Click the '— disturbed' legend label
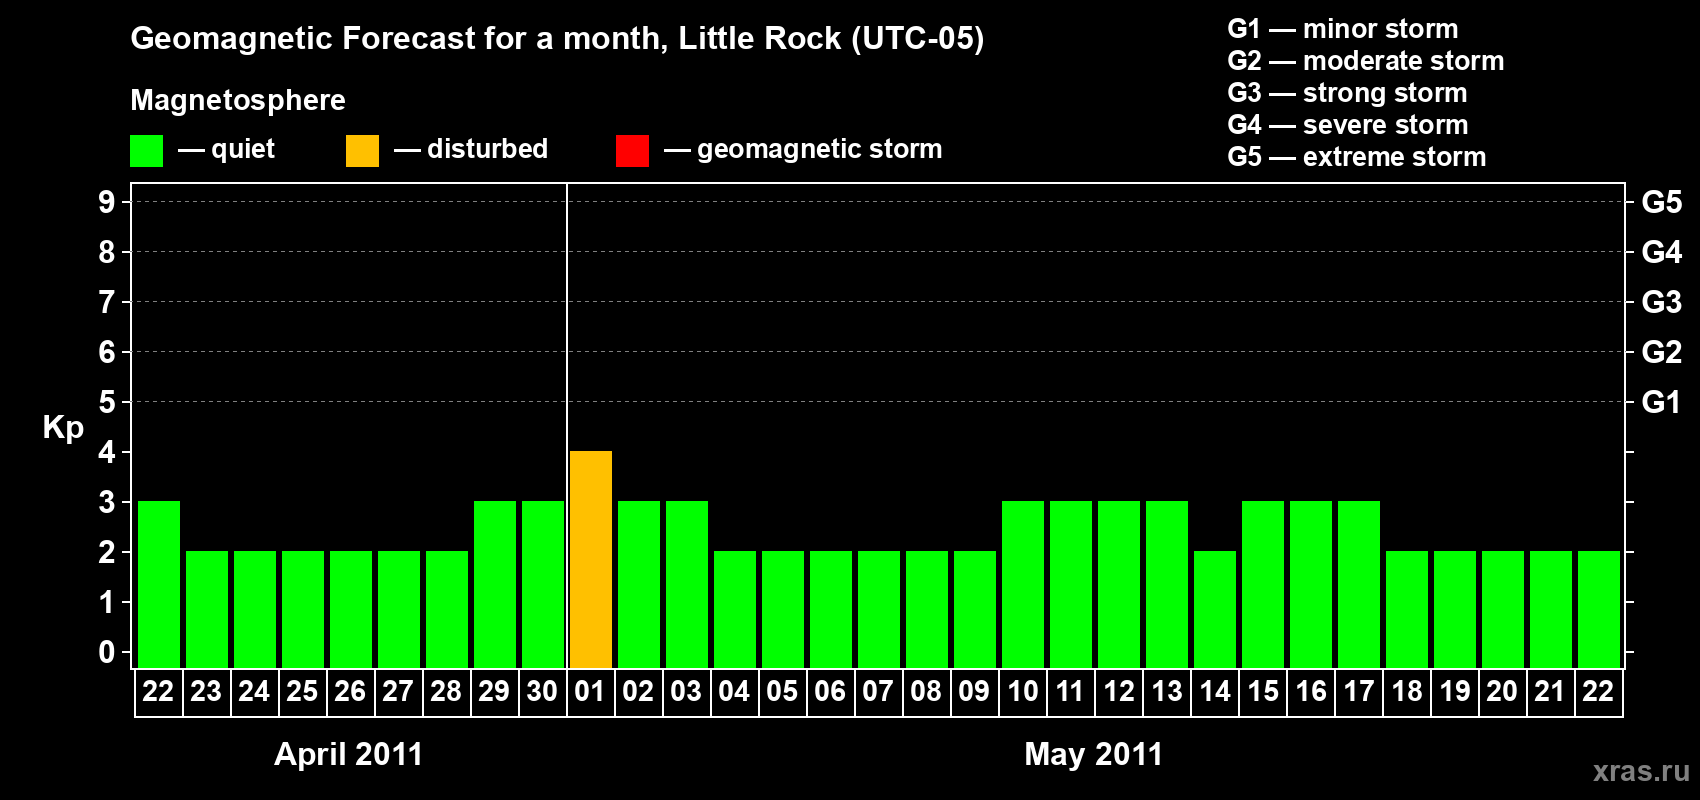 click(471, 149)
